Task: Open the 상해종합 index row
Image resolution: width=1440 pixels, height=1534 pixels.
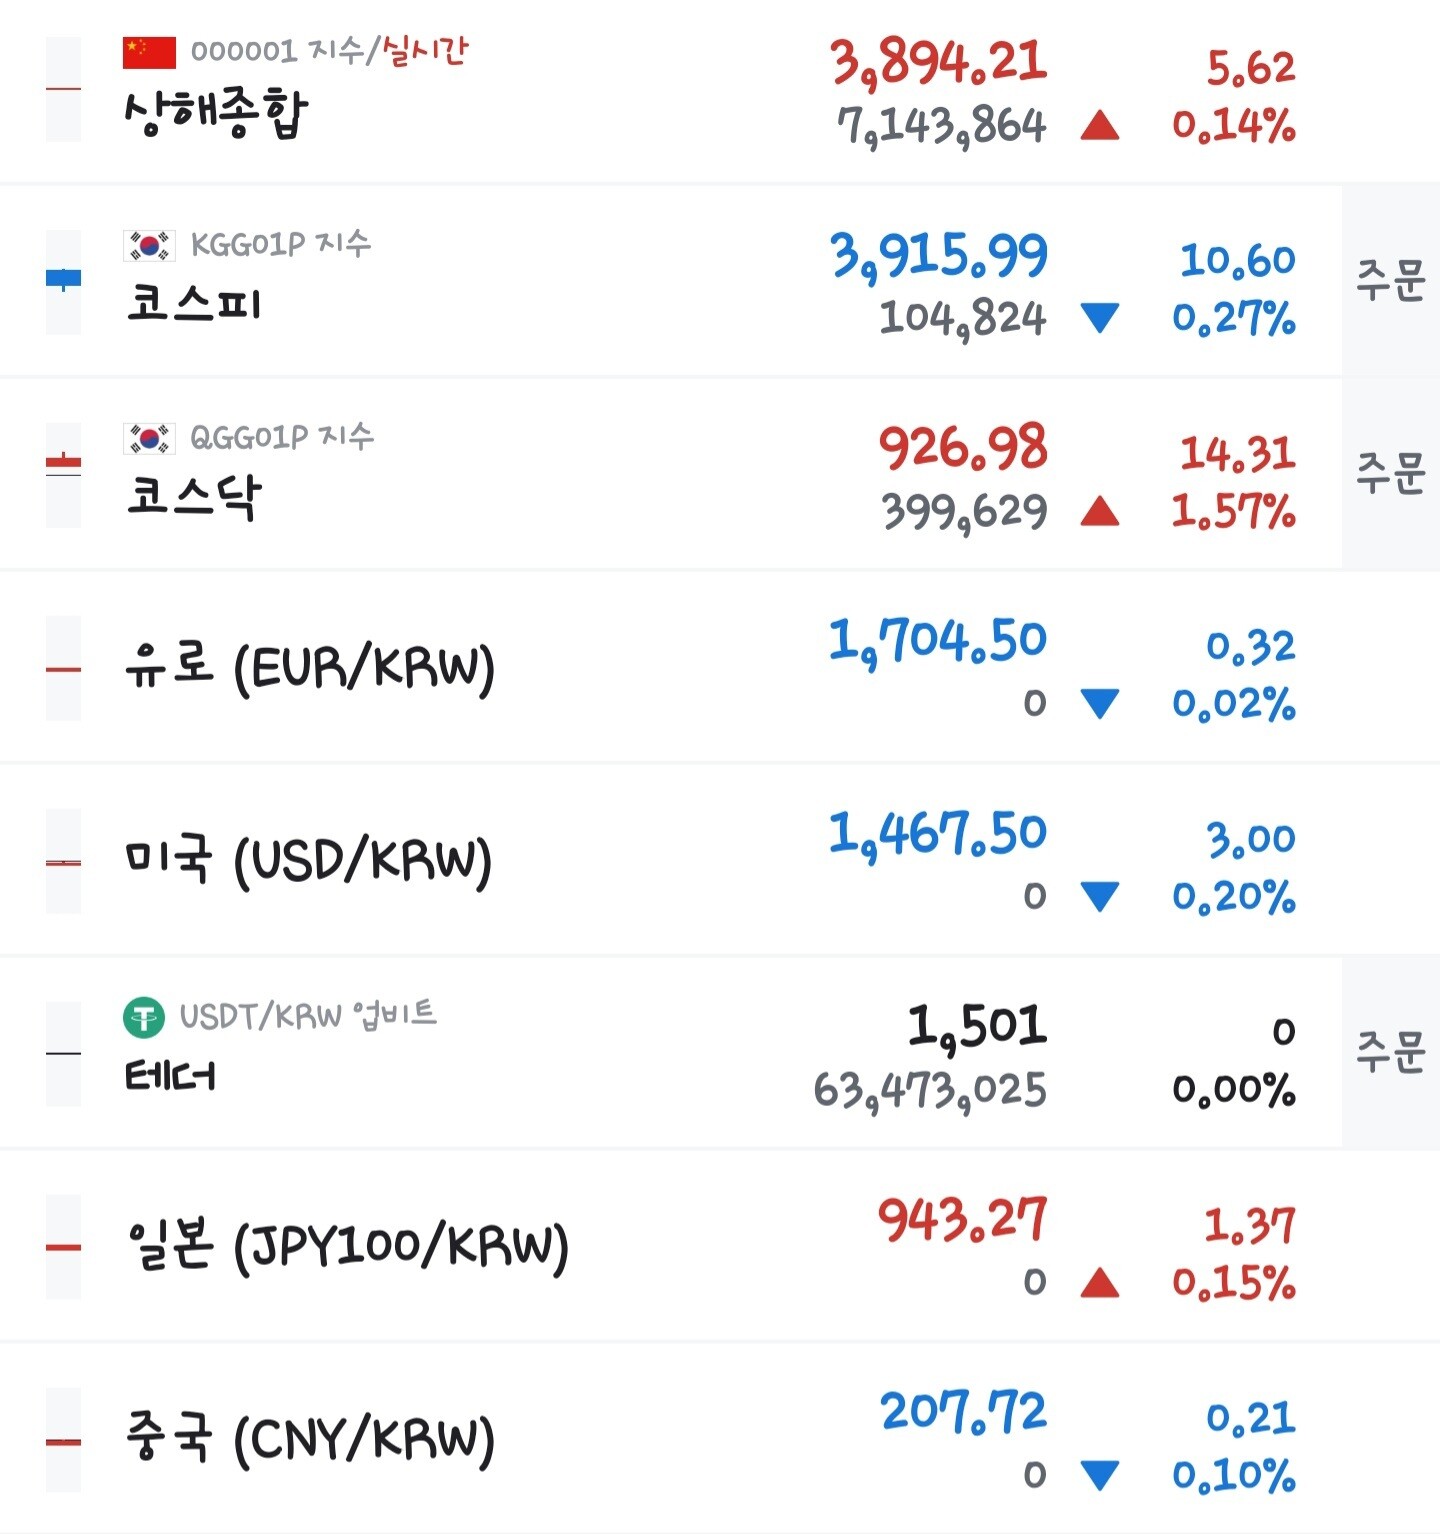Action: 720,90
